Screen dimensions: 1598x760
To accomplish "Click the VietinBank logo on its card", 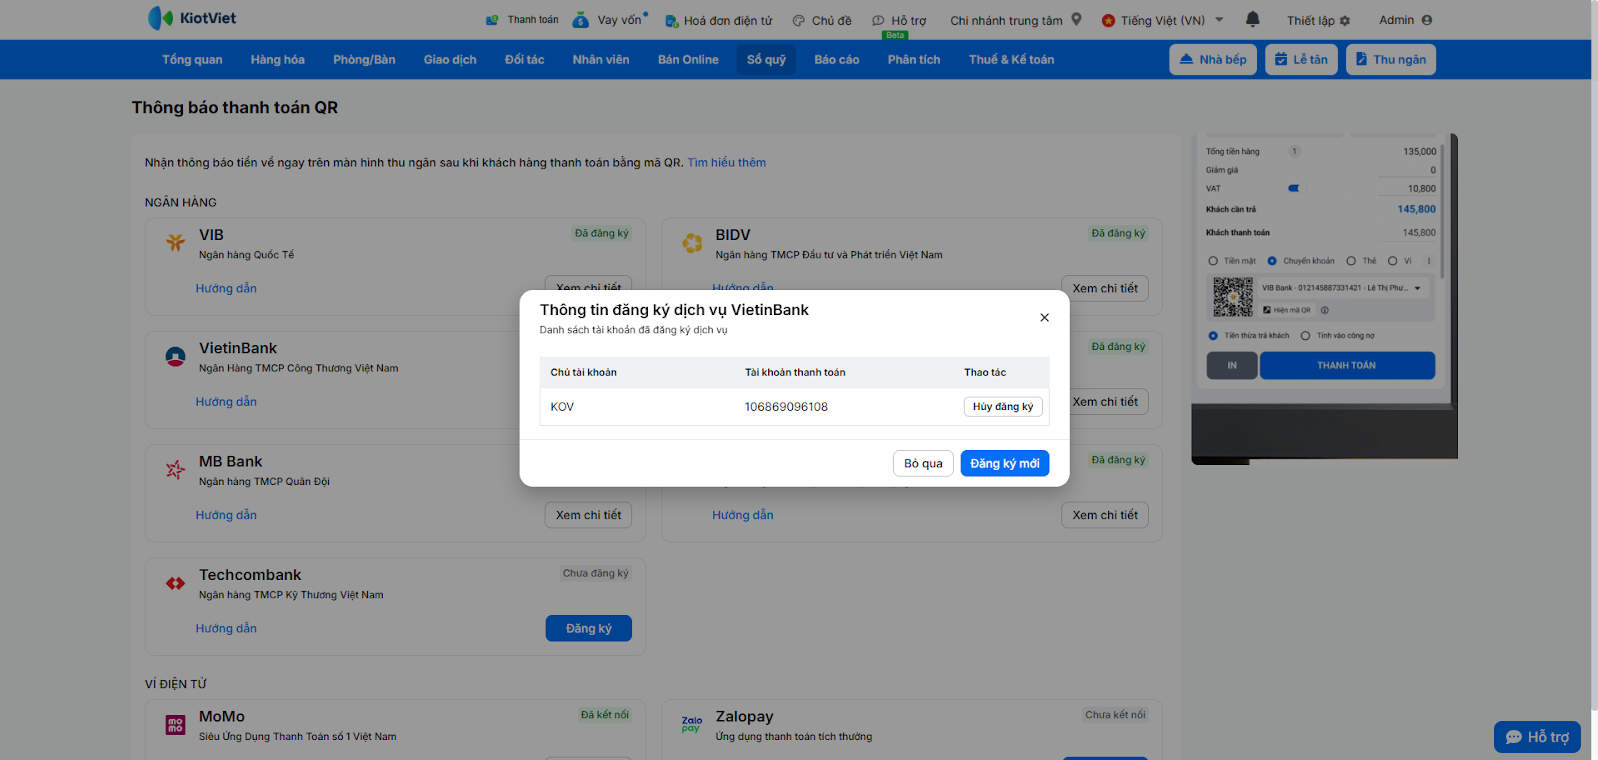I will 175,355.
